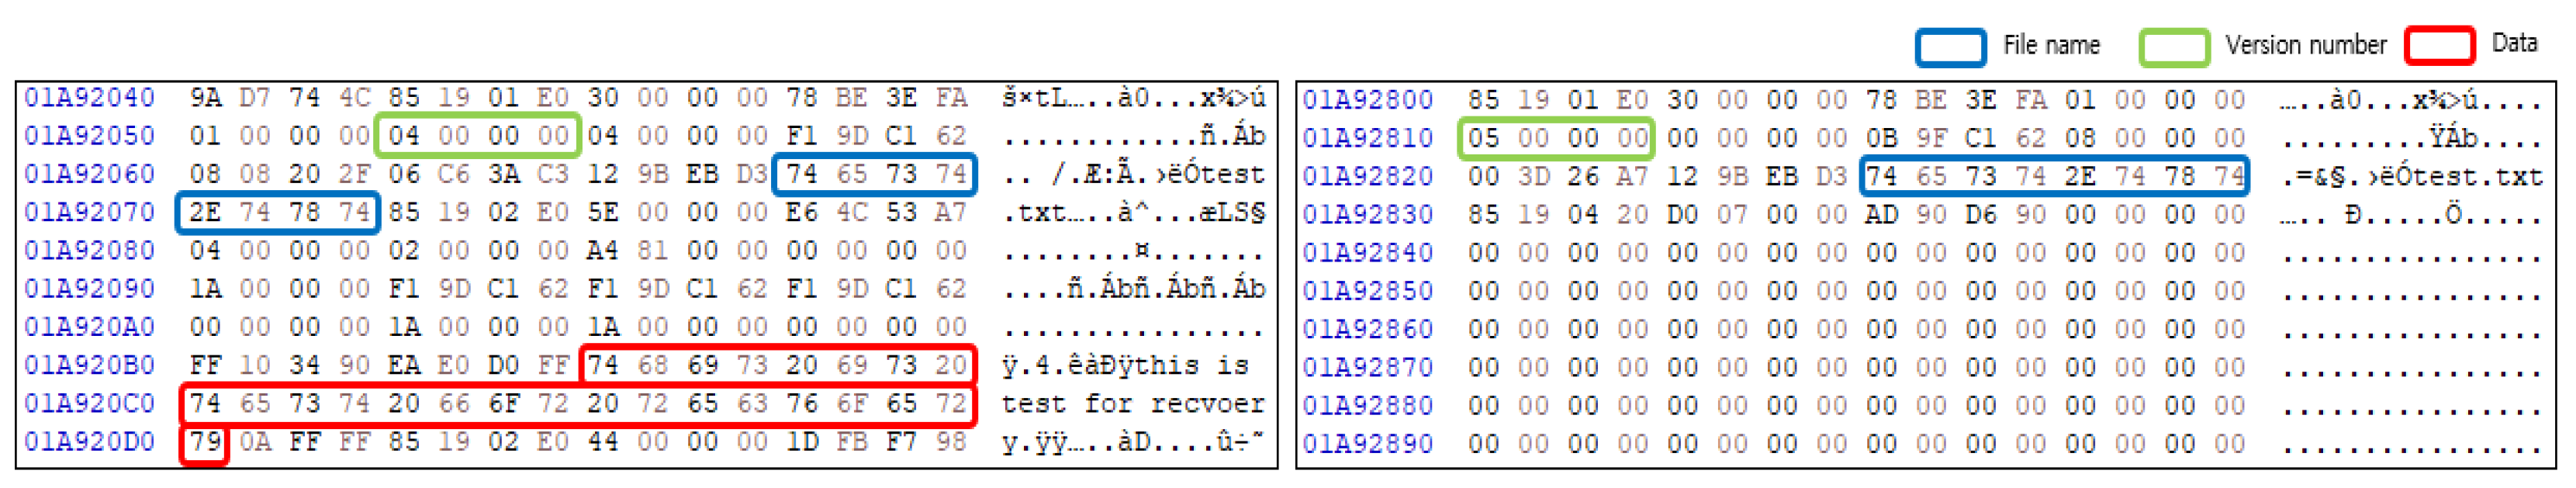Select address 01A92840

coord(1367,252)
